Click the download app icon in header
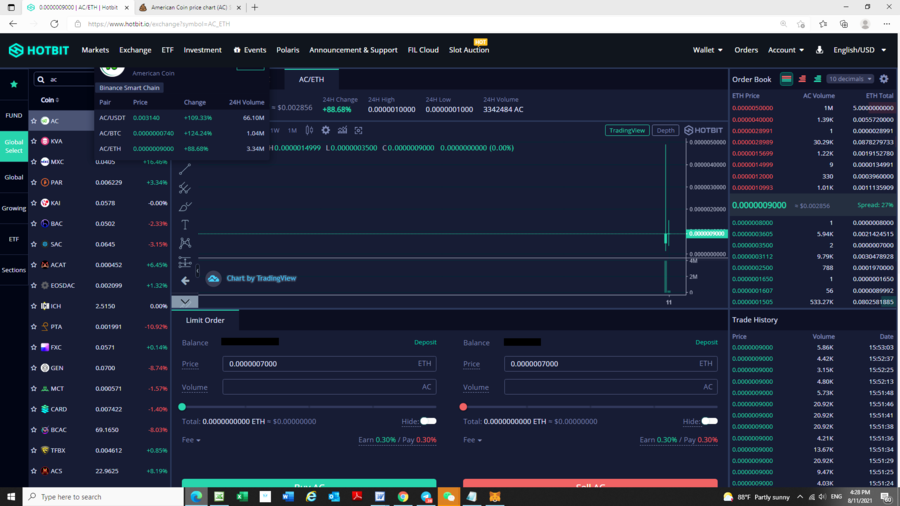 (x=819, y=50)
